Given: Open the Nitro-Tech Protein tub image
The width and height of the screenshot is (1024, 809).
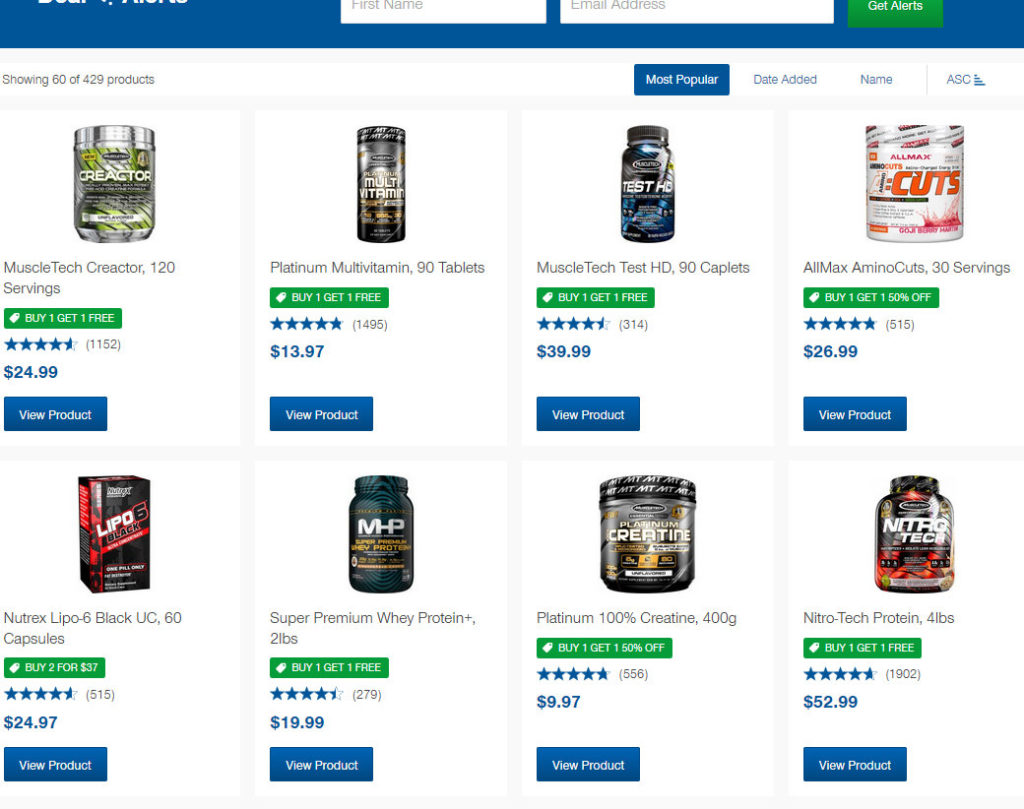Looking at the screenshot, I should (914, 534).
